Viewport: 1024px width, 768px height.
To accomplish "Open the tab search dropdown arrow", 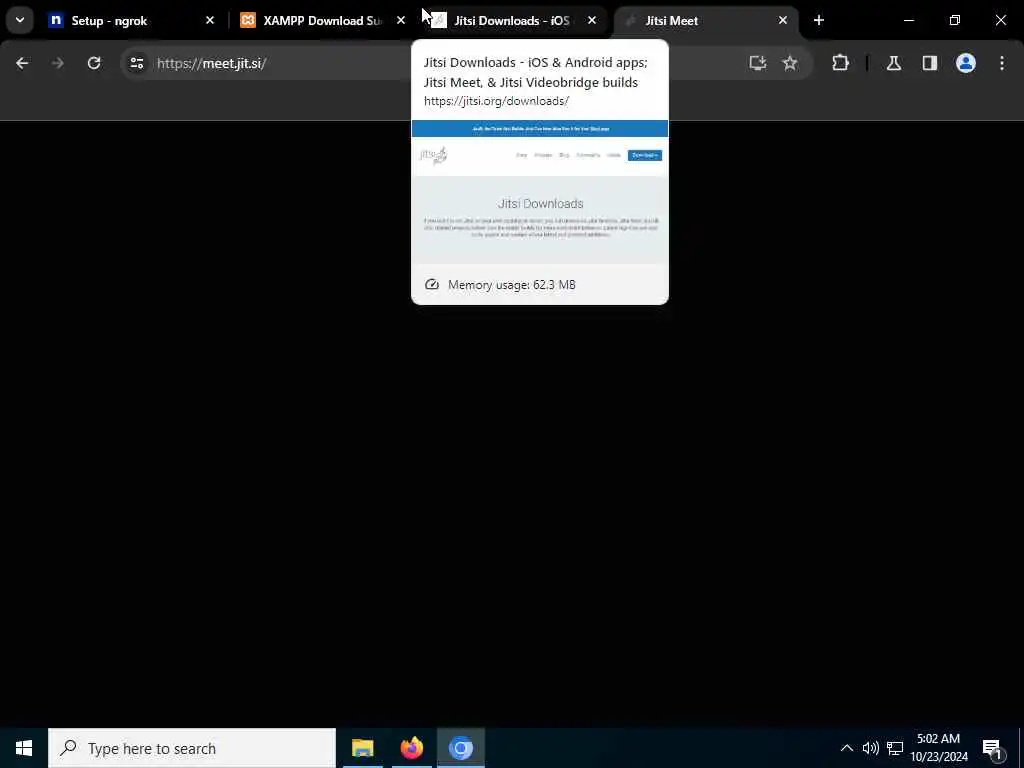I will click(x=20, y=20).
